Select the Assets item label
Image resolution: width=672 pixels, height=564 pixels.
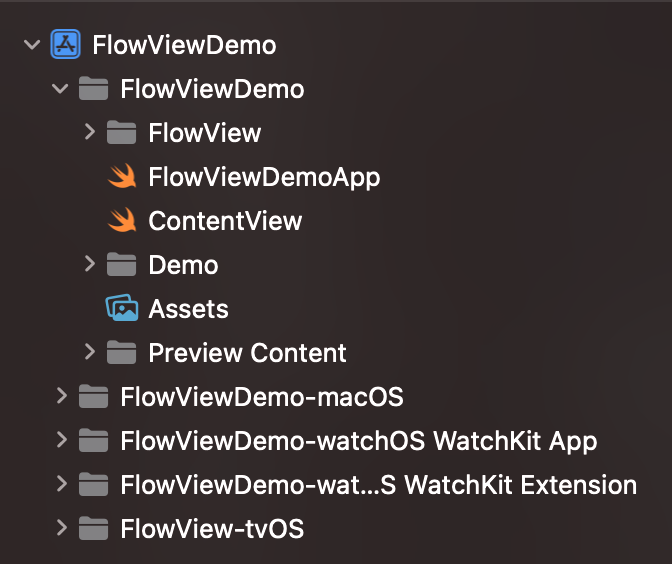coord(188,309)
